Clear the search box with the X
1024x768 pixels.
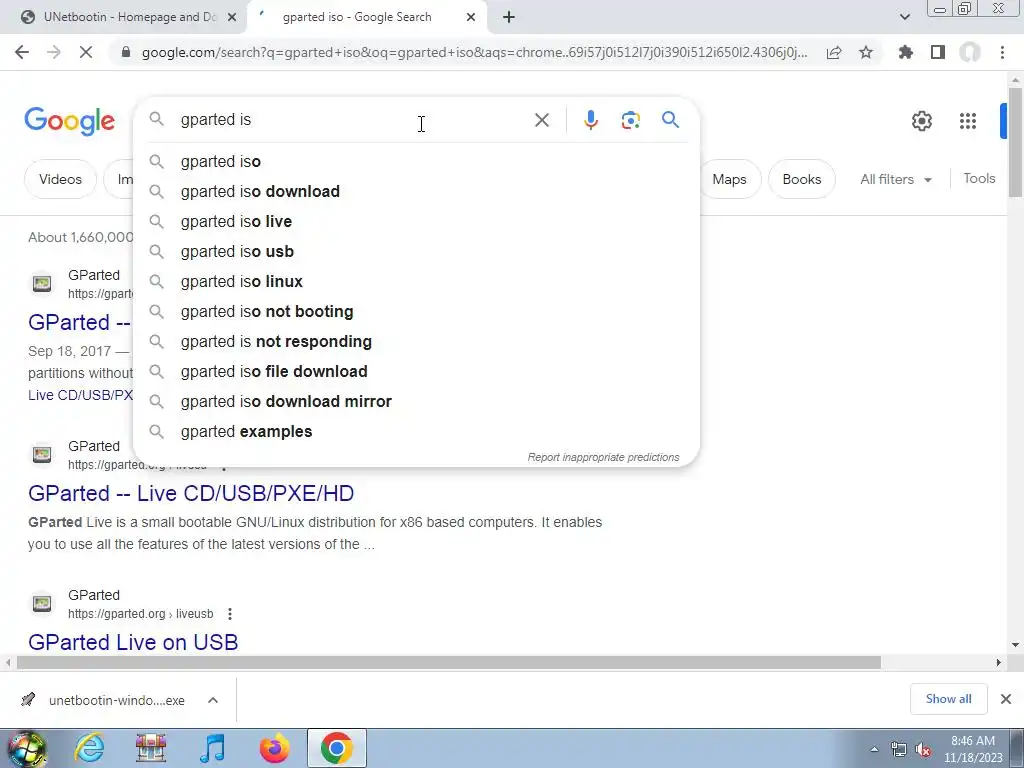(541, 120)
